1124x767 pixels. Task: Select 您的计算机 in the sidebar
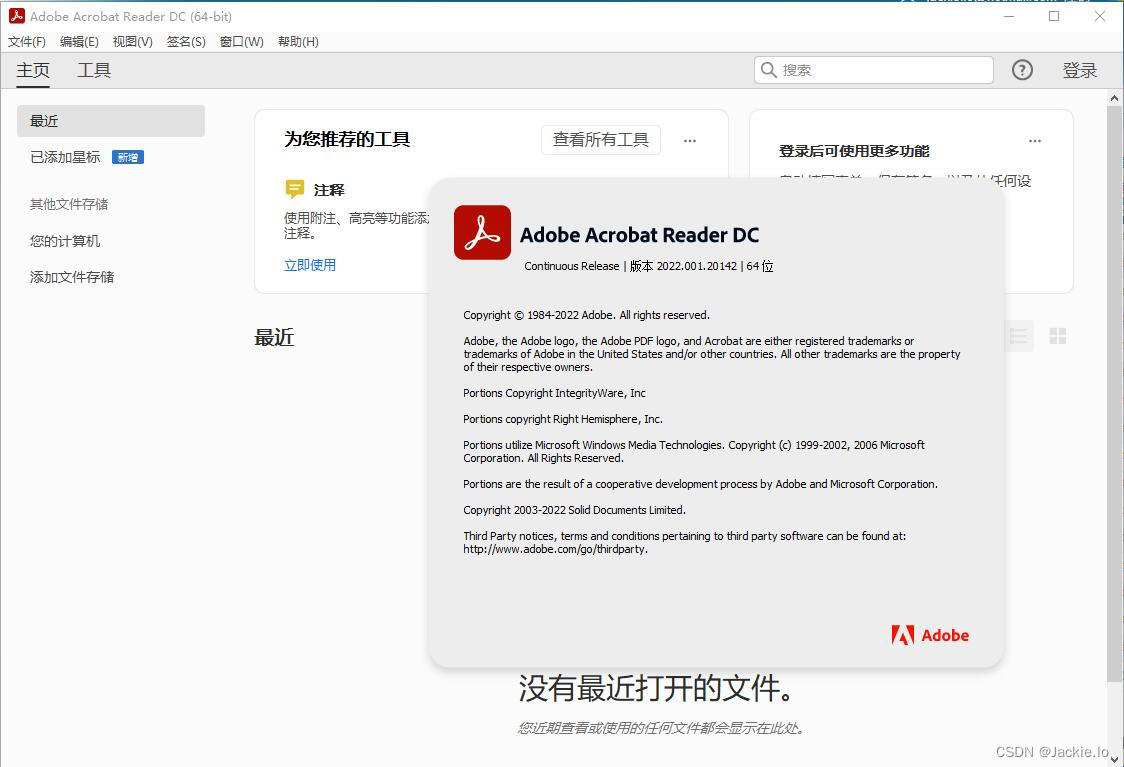(65, 241)
